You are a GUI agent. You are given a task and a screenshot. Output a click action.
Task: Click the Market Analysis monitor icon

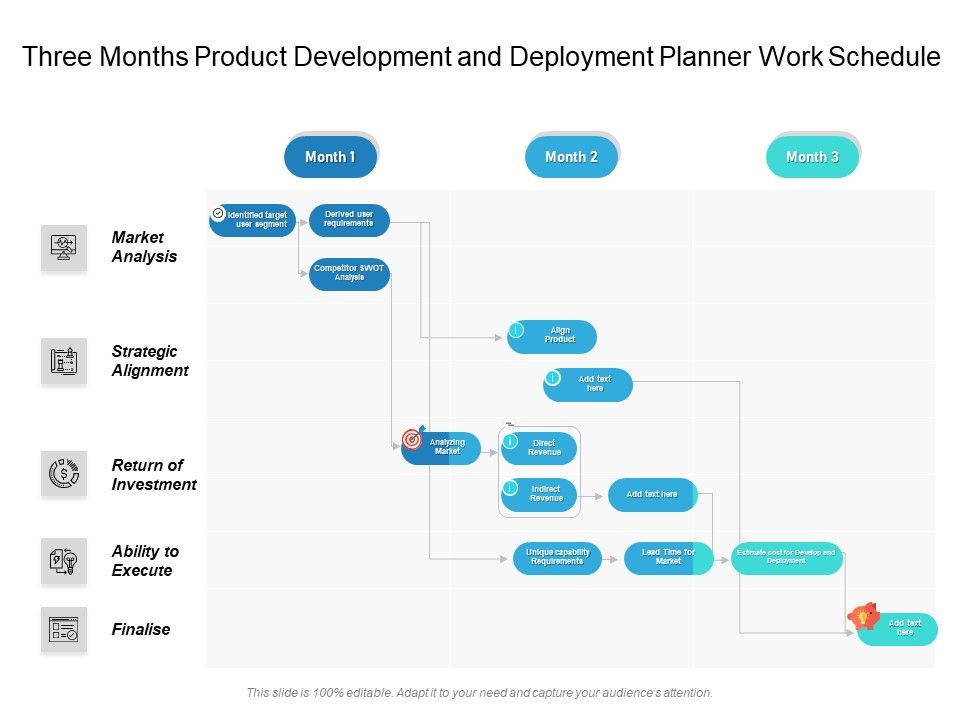pos(64,247)
